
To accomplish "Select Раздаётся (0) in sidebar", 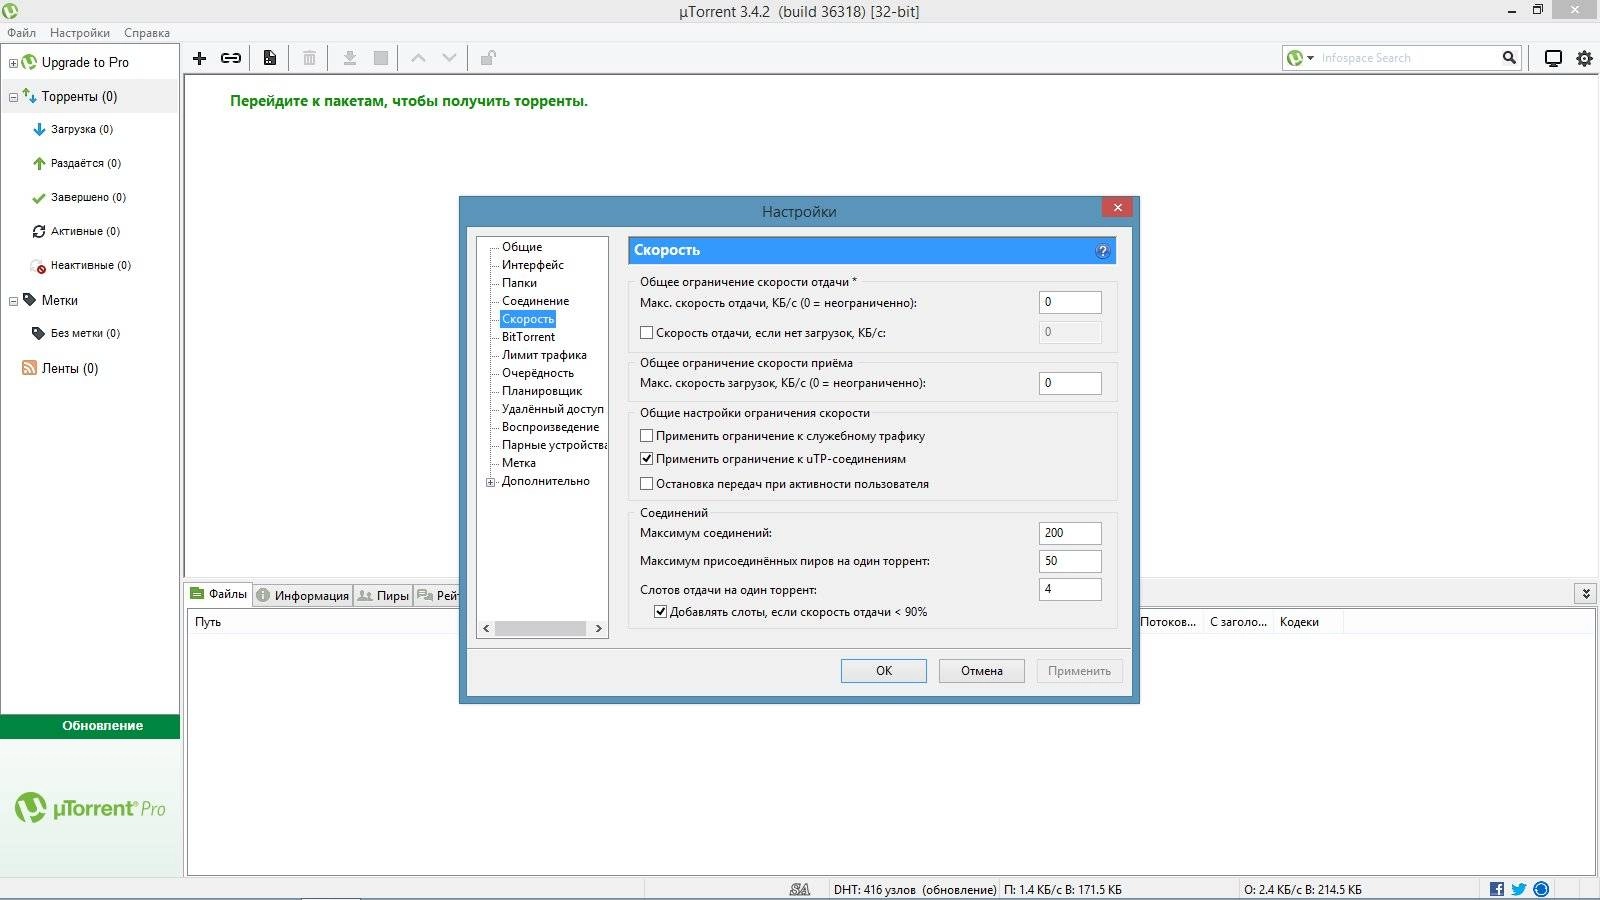I will [86, 163].
